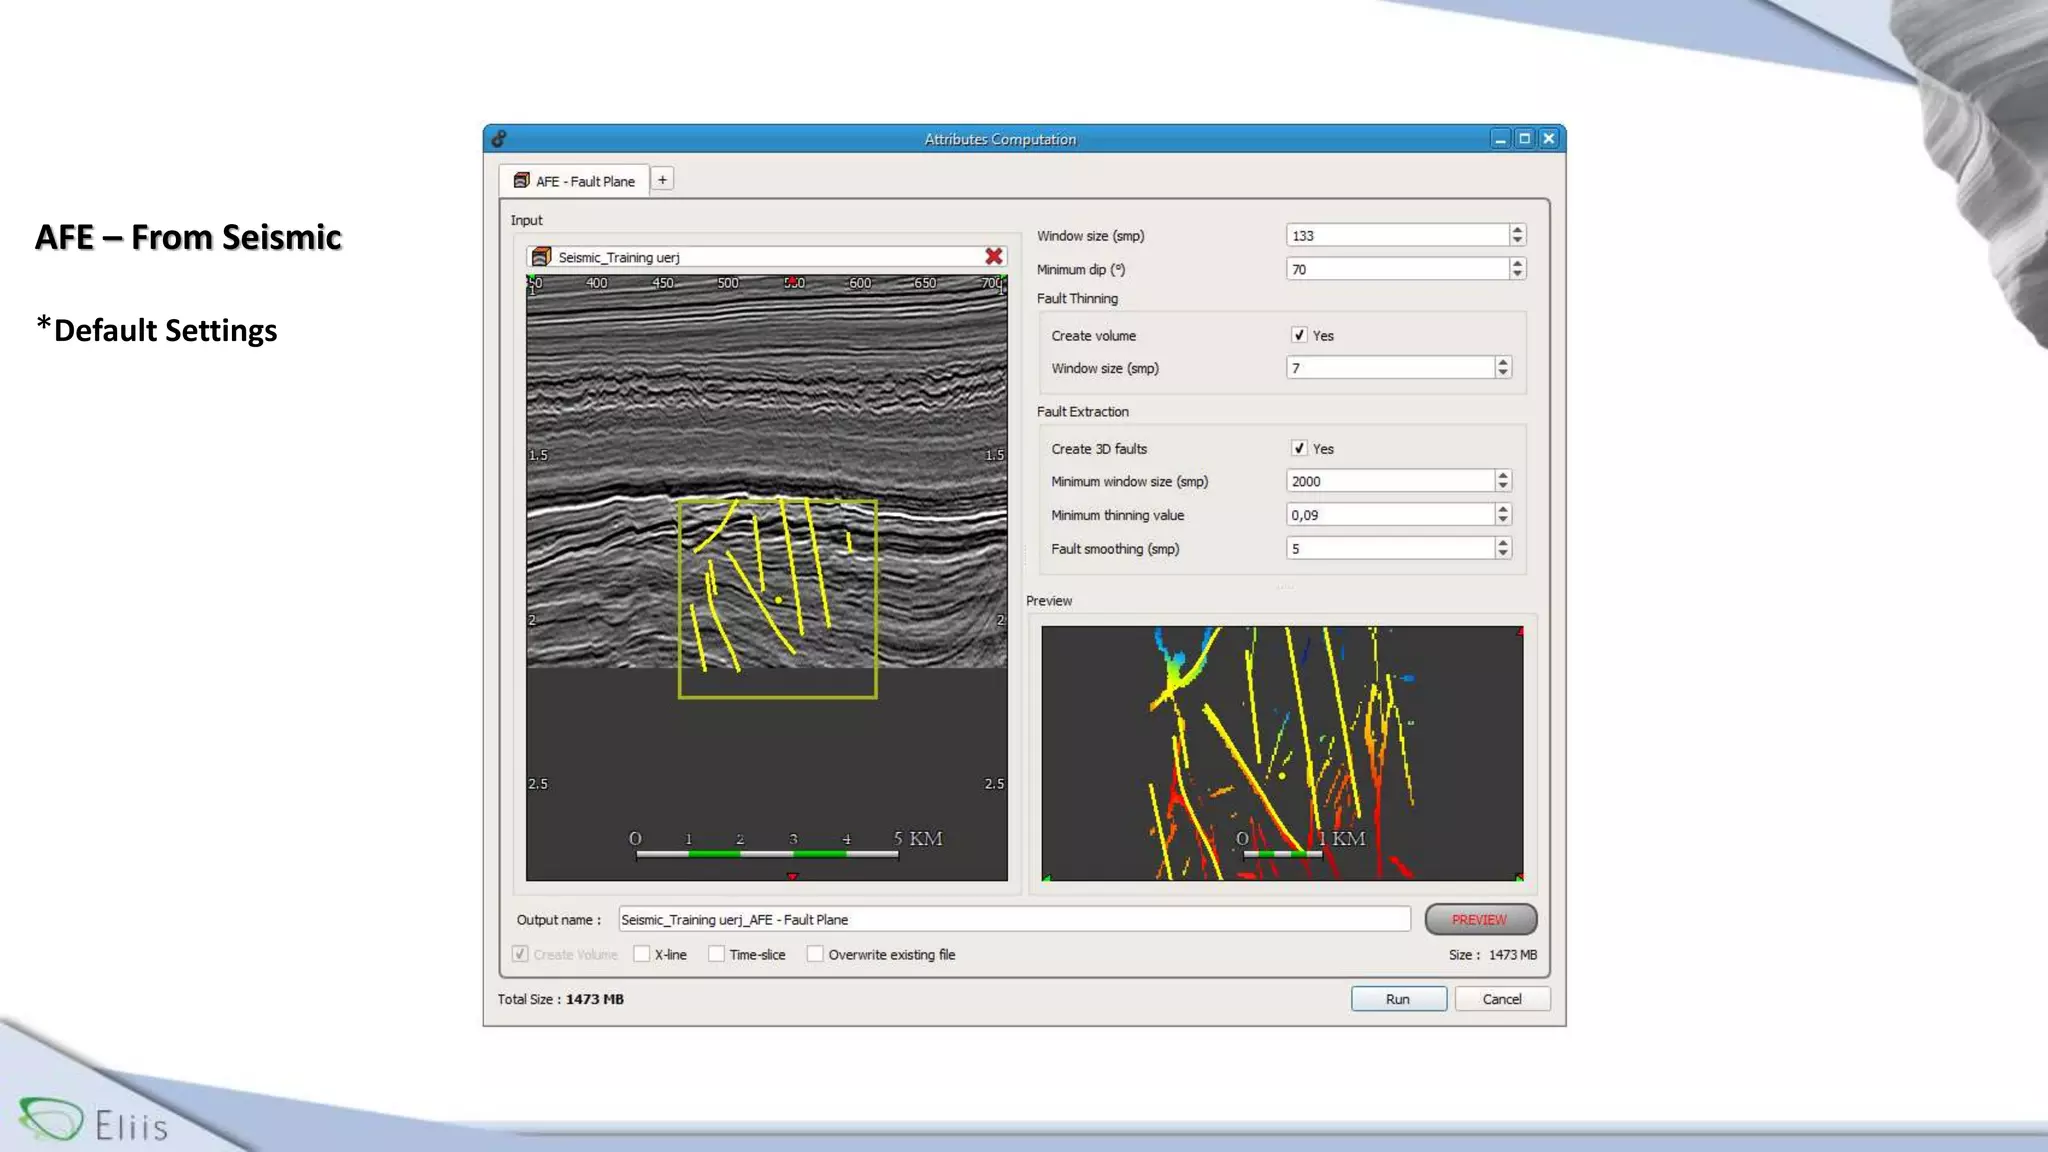
Task: Maximize the Attributes Computation window
Action: [x=1524, y=139]
